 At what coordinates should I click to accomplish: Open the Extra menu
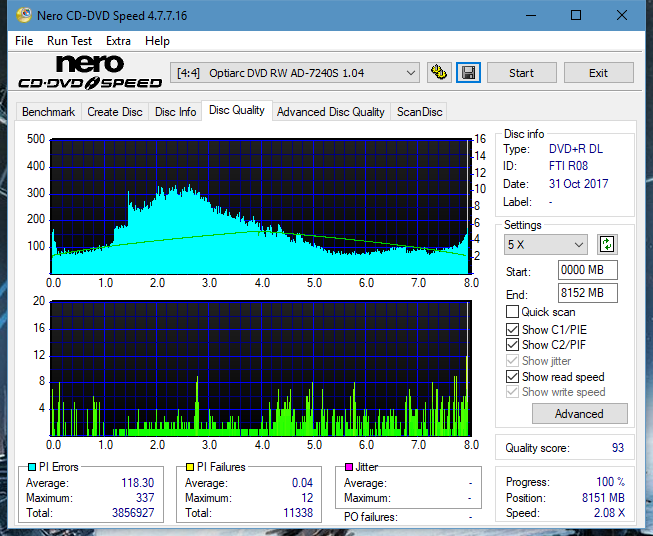click(x=118, y=41)
